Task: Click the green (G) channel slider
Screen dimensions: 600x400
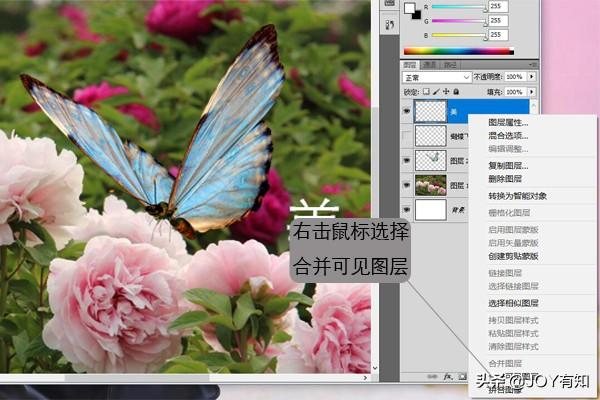Action: coord(459,21)
